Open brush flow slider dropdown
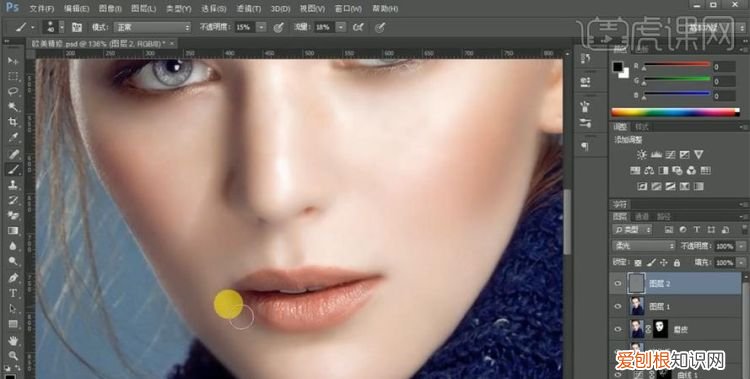 coord(341,27)
